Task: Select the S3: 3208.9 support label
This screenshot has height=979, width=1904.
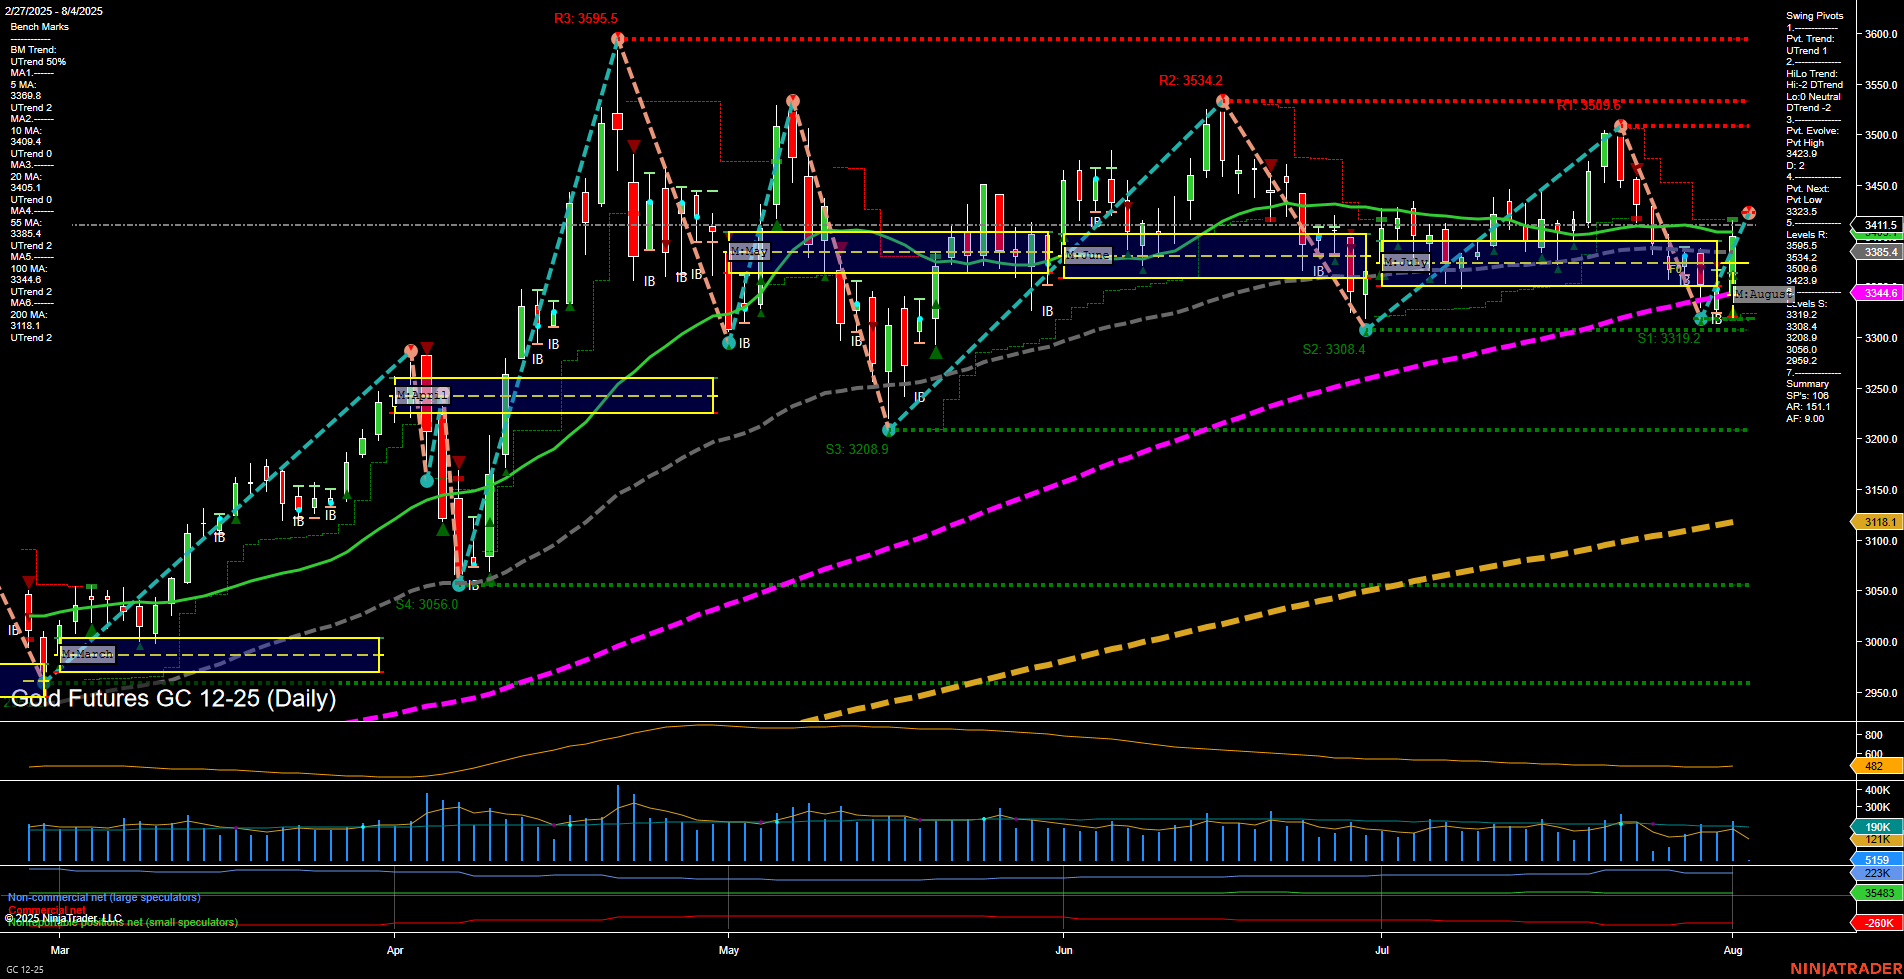Action: [857, 450]
